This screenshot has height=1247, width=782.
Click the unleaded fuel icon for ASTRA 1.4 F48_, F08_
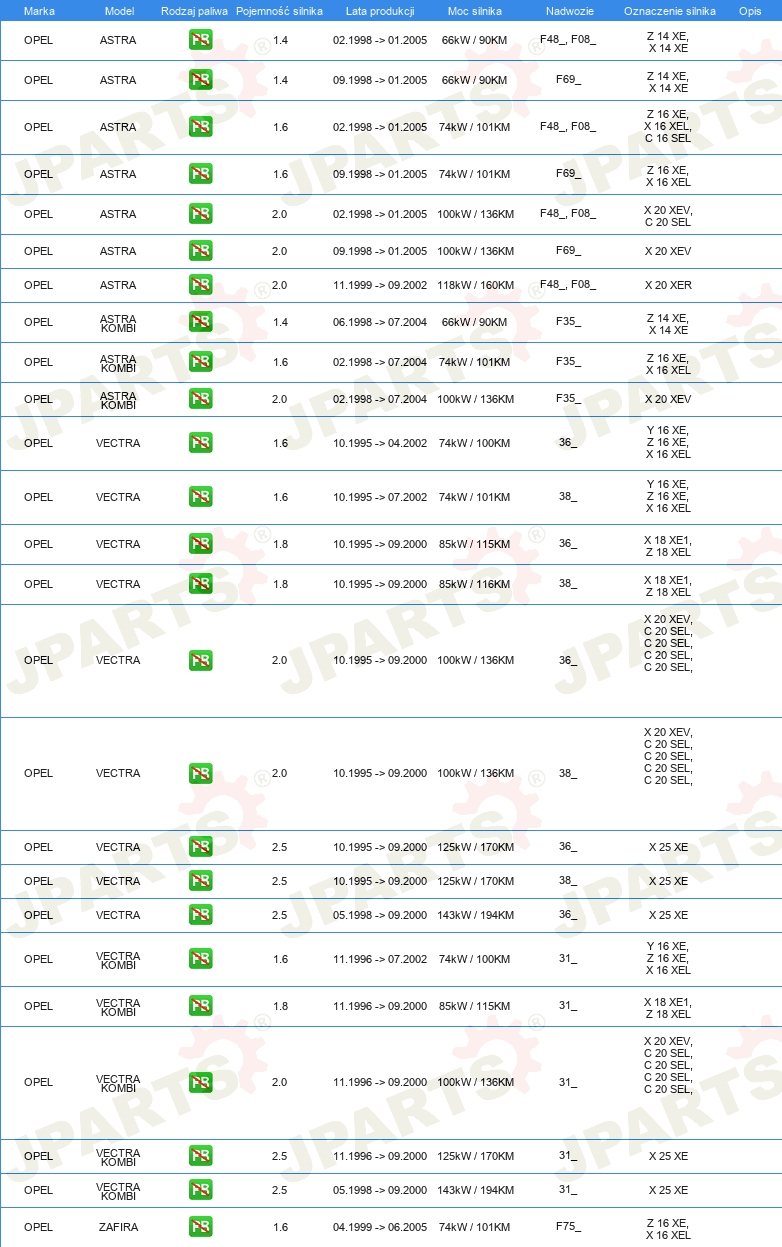200,40
